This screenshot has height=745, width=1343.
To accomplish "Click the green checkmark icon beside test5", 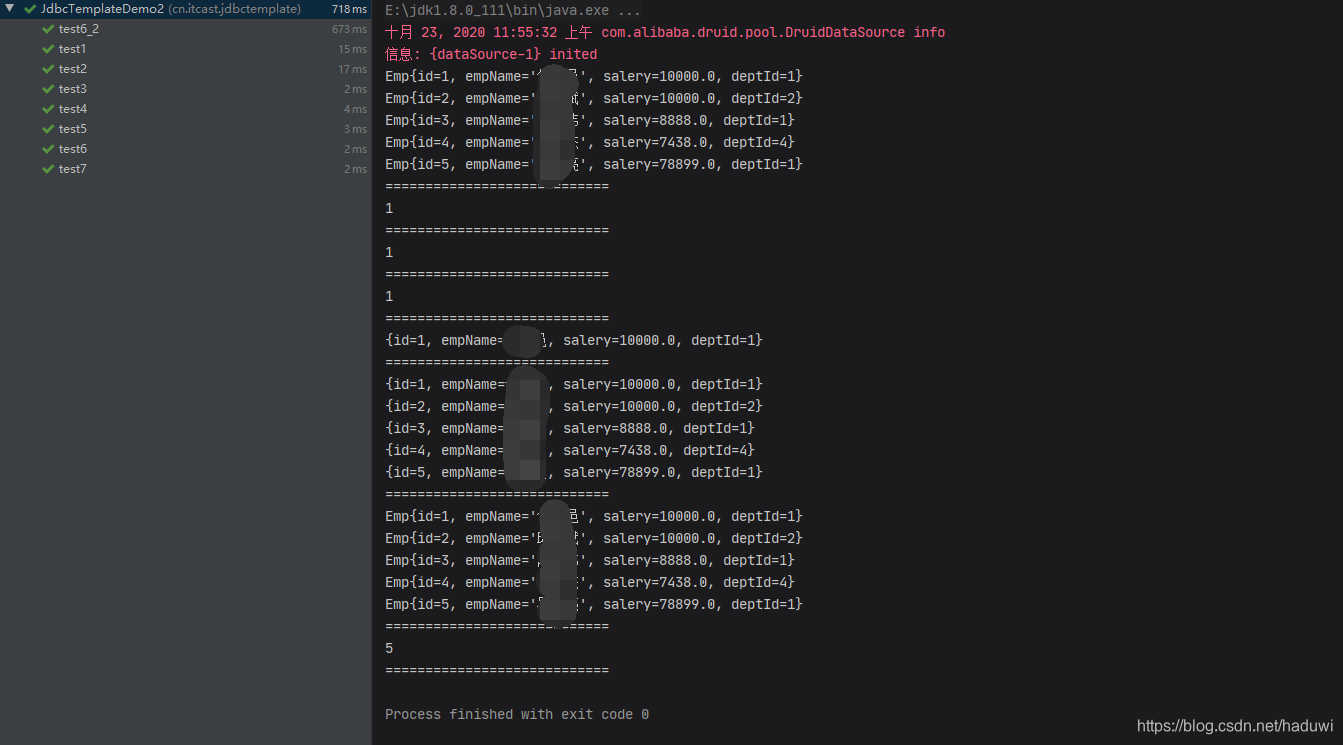I will [x=48, y=129].
